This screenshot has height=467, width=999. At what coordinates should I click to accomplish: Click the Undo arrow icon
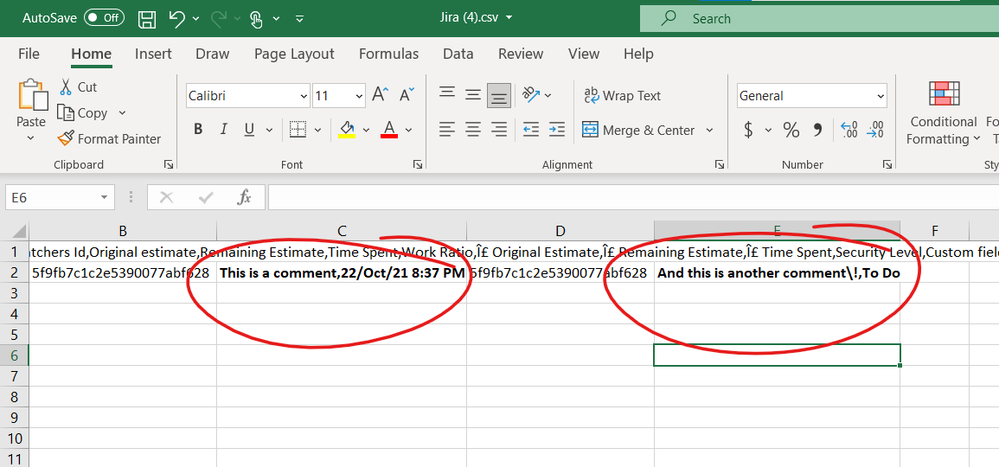tap(177, 18)
